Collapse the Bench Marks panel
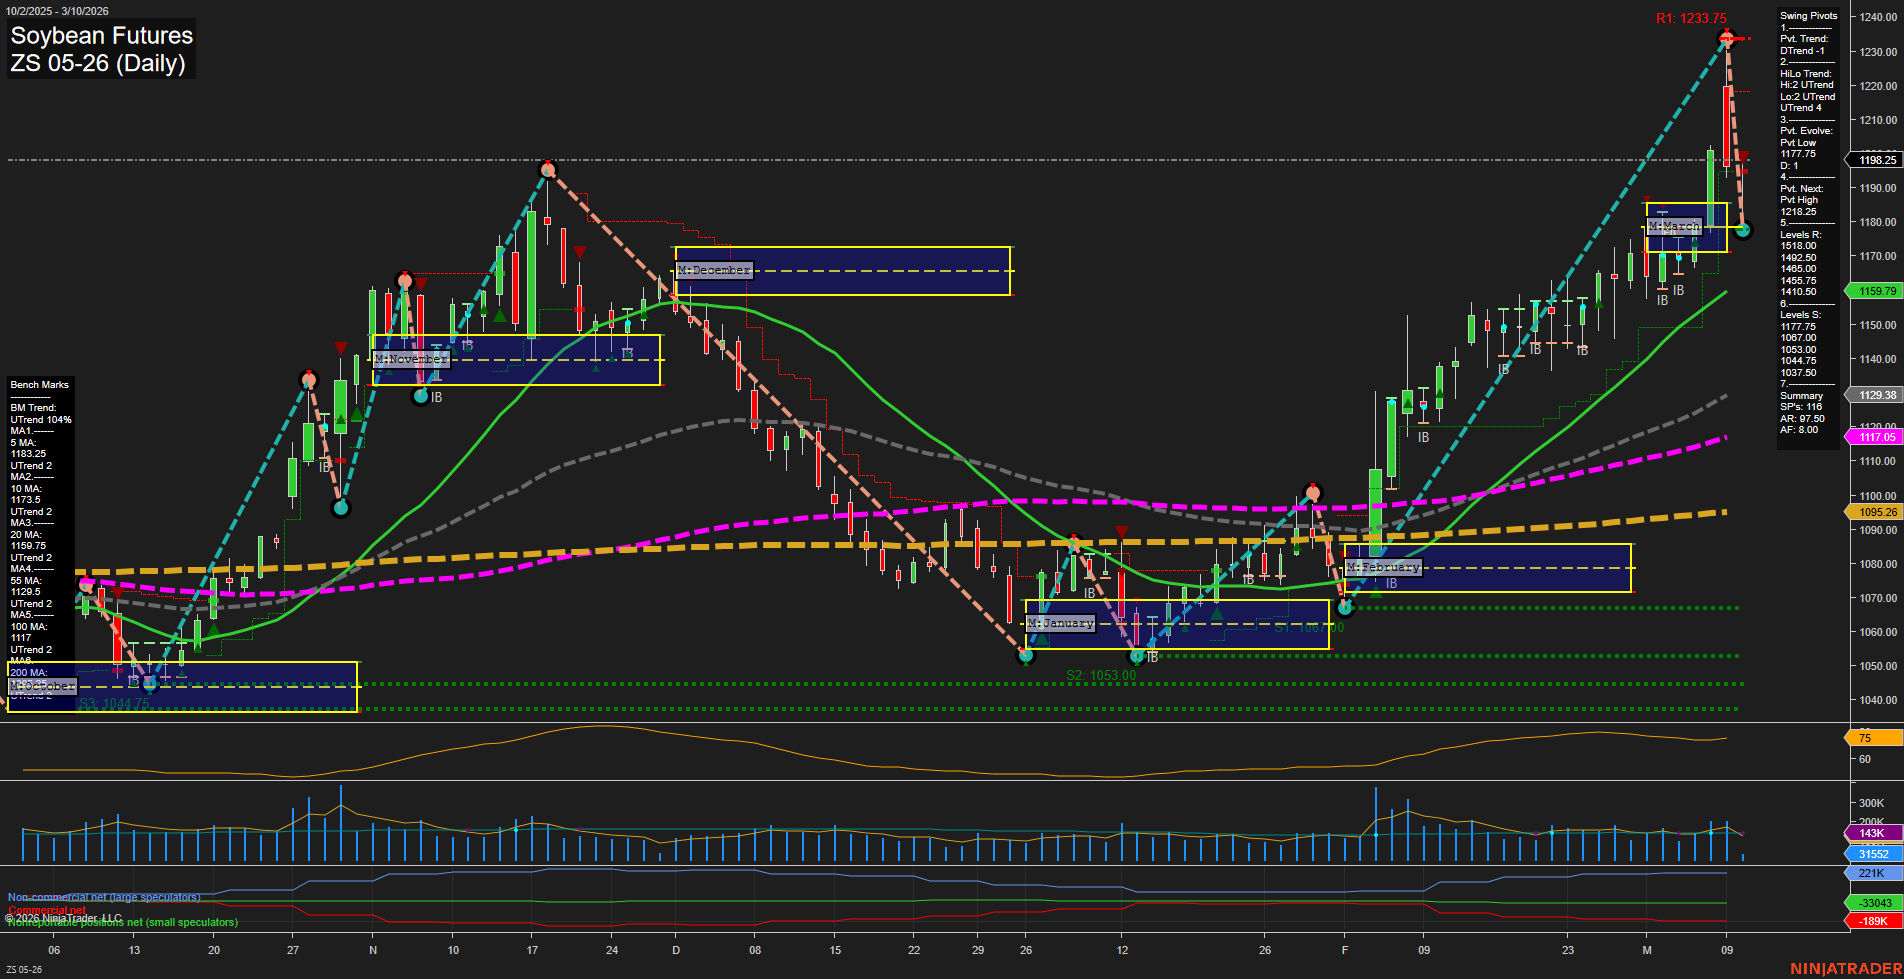 point(38,384)
